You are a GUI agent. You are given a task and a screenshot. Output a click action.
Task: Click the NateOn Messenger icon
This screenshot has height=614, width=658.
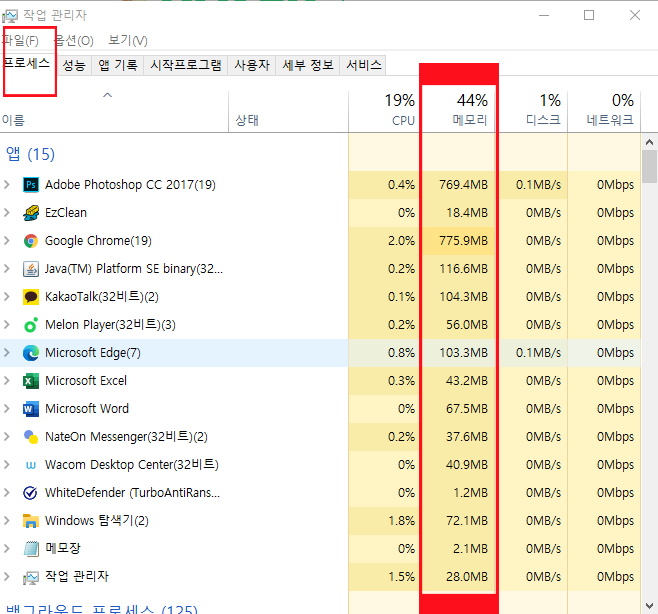point(31,437)
